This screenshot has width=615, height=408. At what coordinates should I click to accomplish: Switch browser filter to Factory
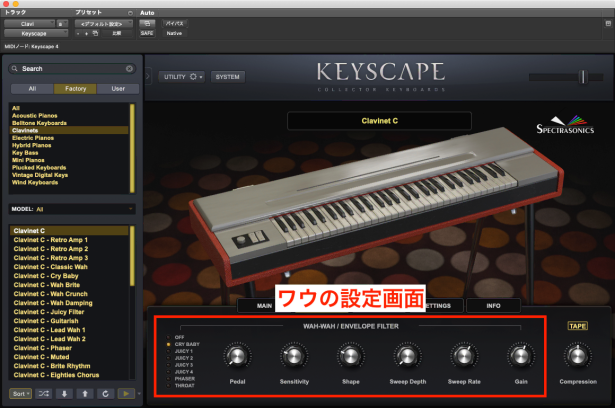[x=75, y=89]
